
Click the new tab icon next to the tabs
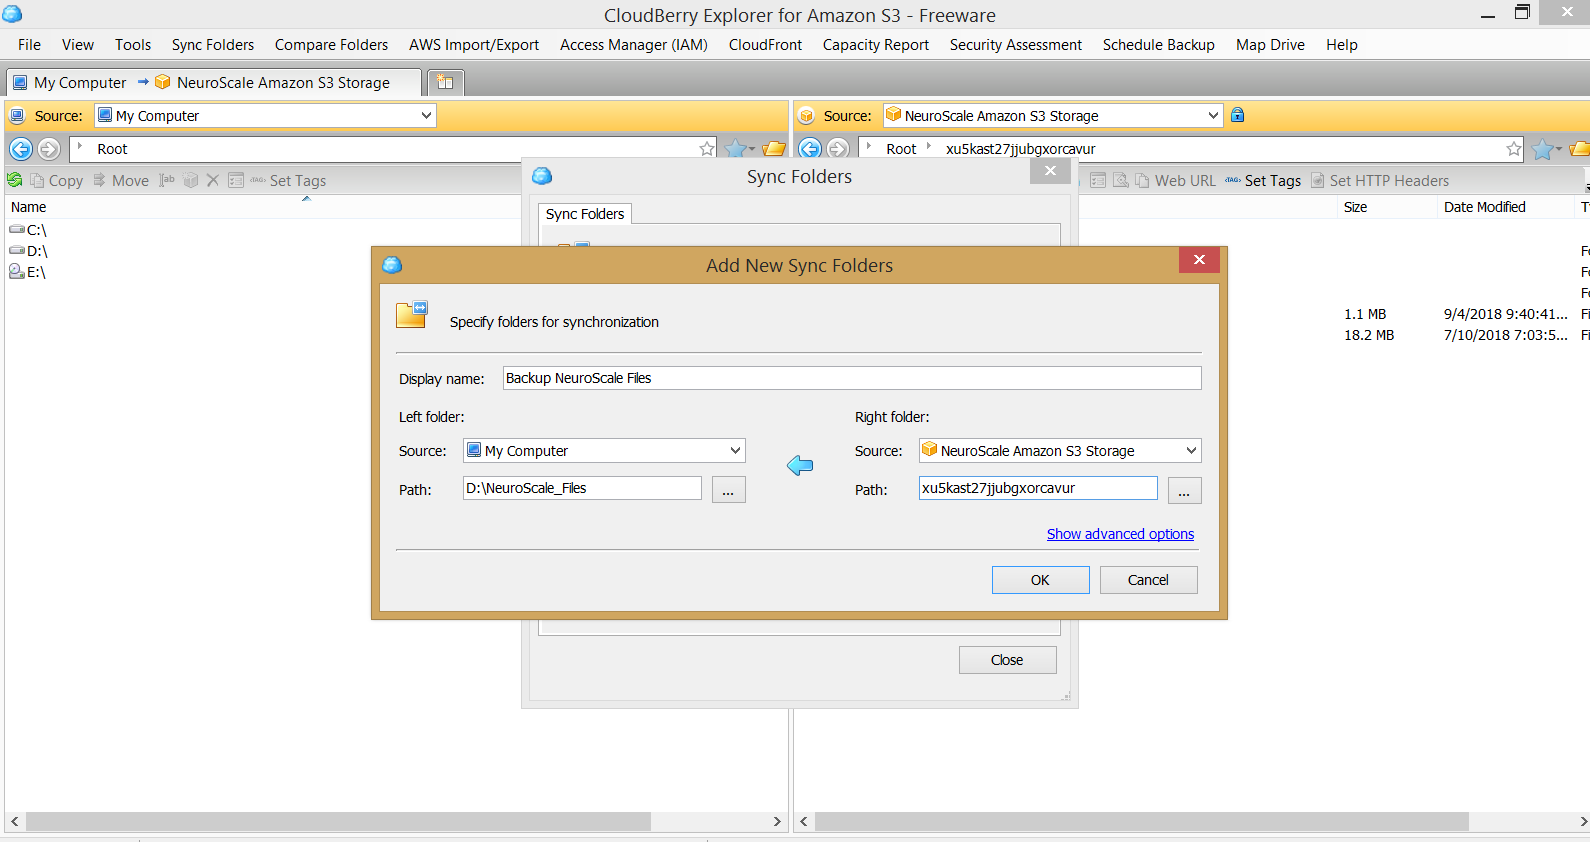click(x=445, y=82)
